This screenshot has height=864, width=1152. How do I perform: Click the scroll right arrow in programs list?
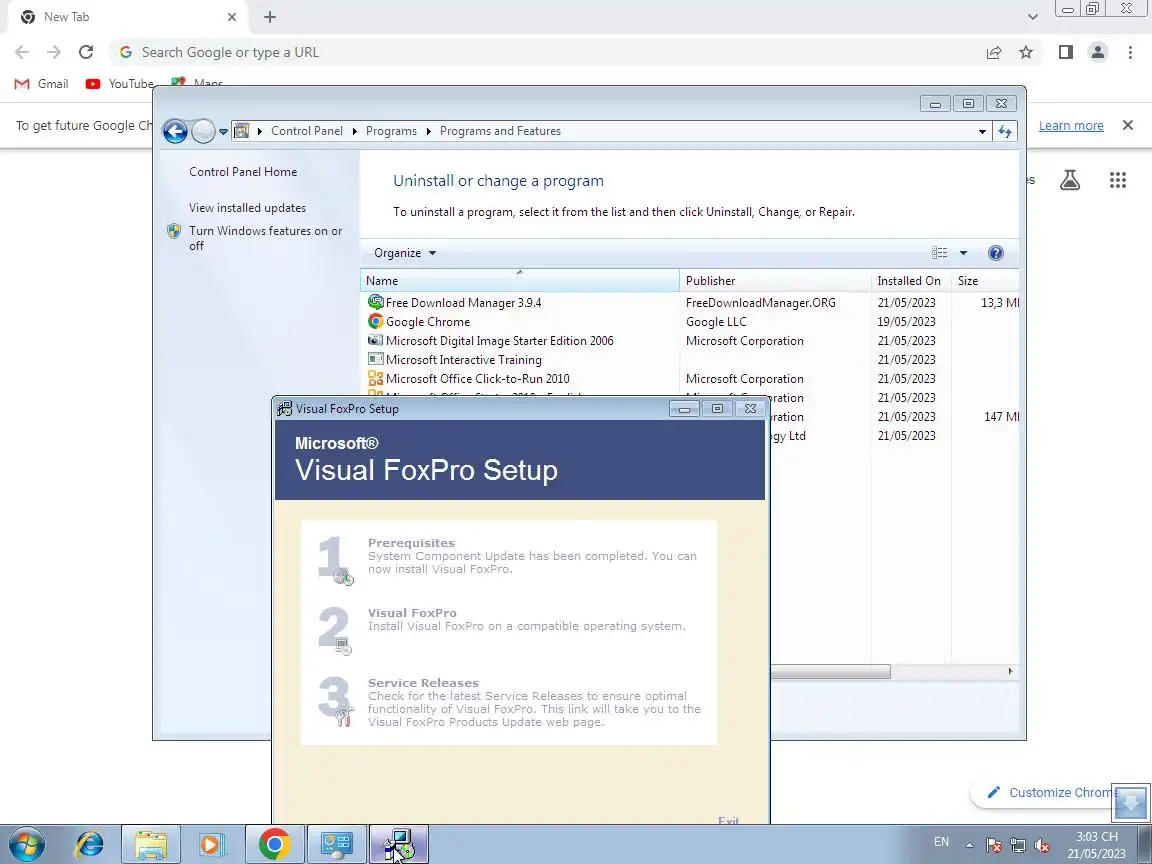click(1010, 672)
